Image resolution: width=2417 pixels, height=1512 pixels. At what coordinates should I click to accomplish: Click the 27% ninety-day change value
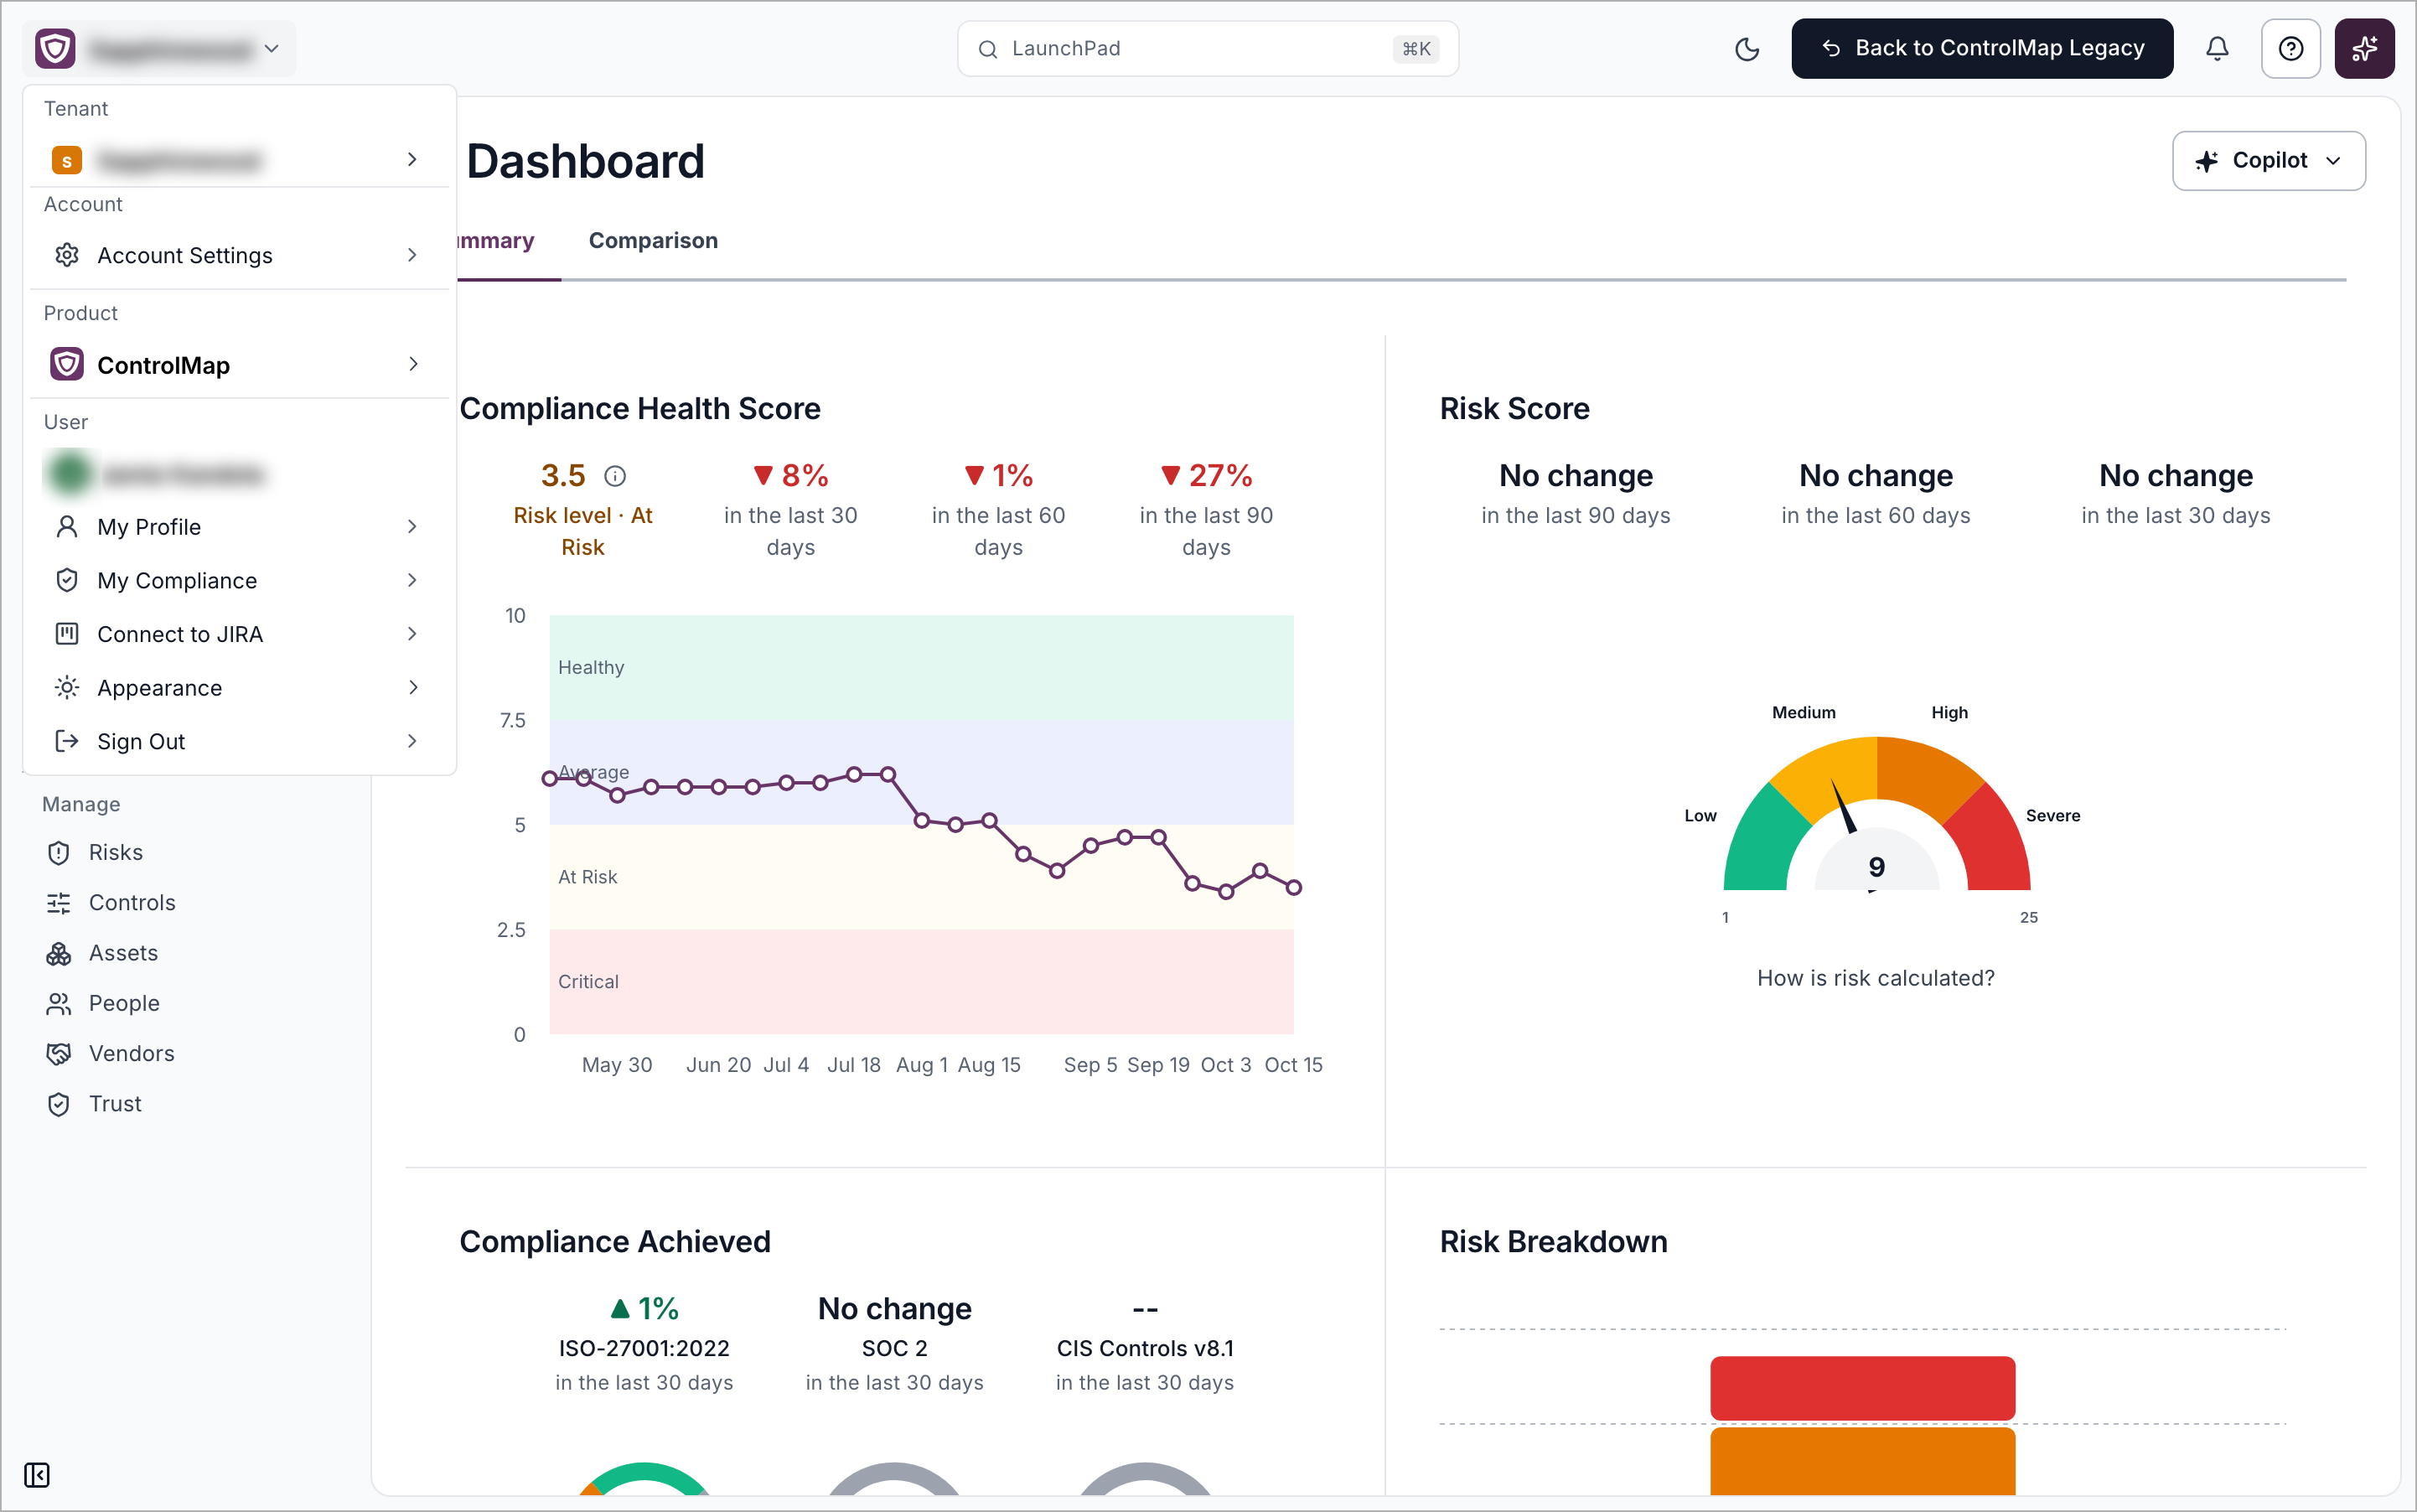pos(1207,476)
